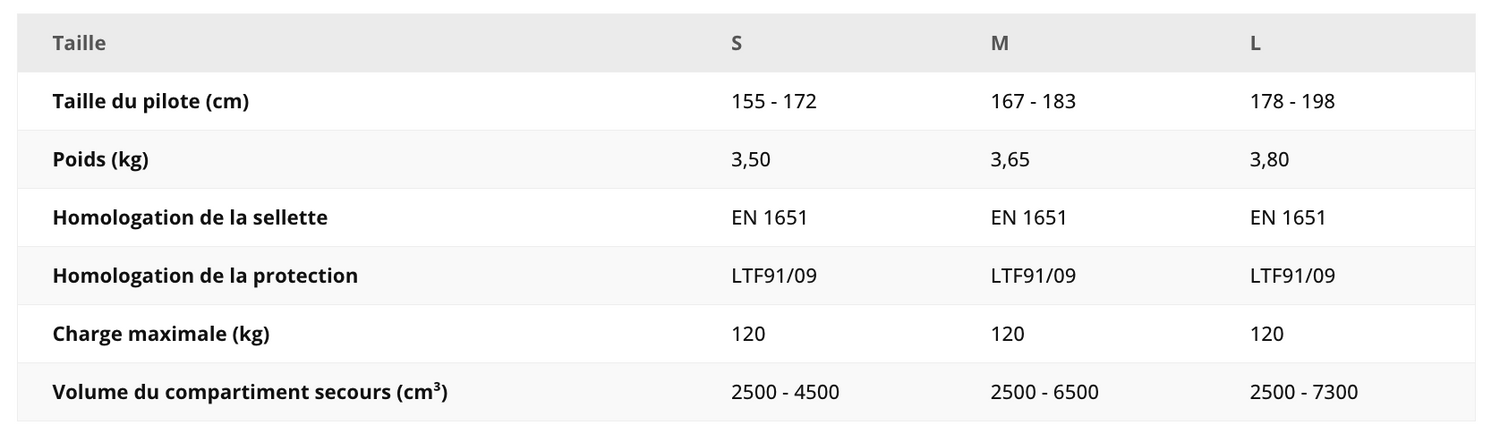1500x442 pixels.
Task: Click the 'Charge maximale (kg)' row label
Action: tap(161, 333)
